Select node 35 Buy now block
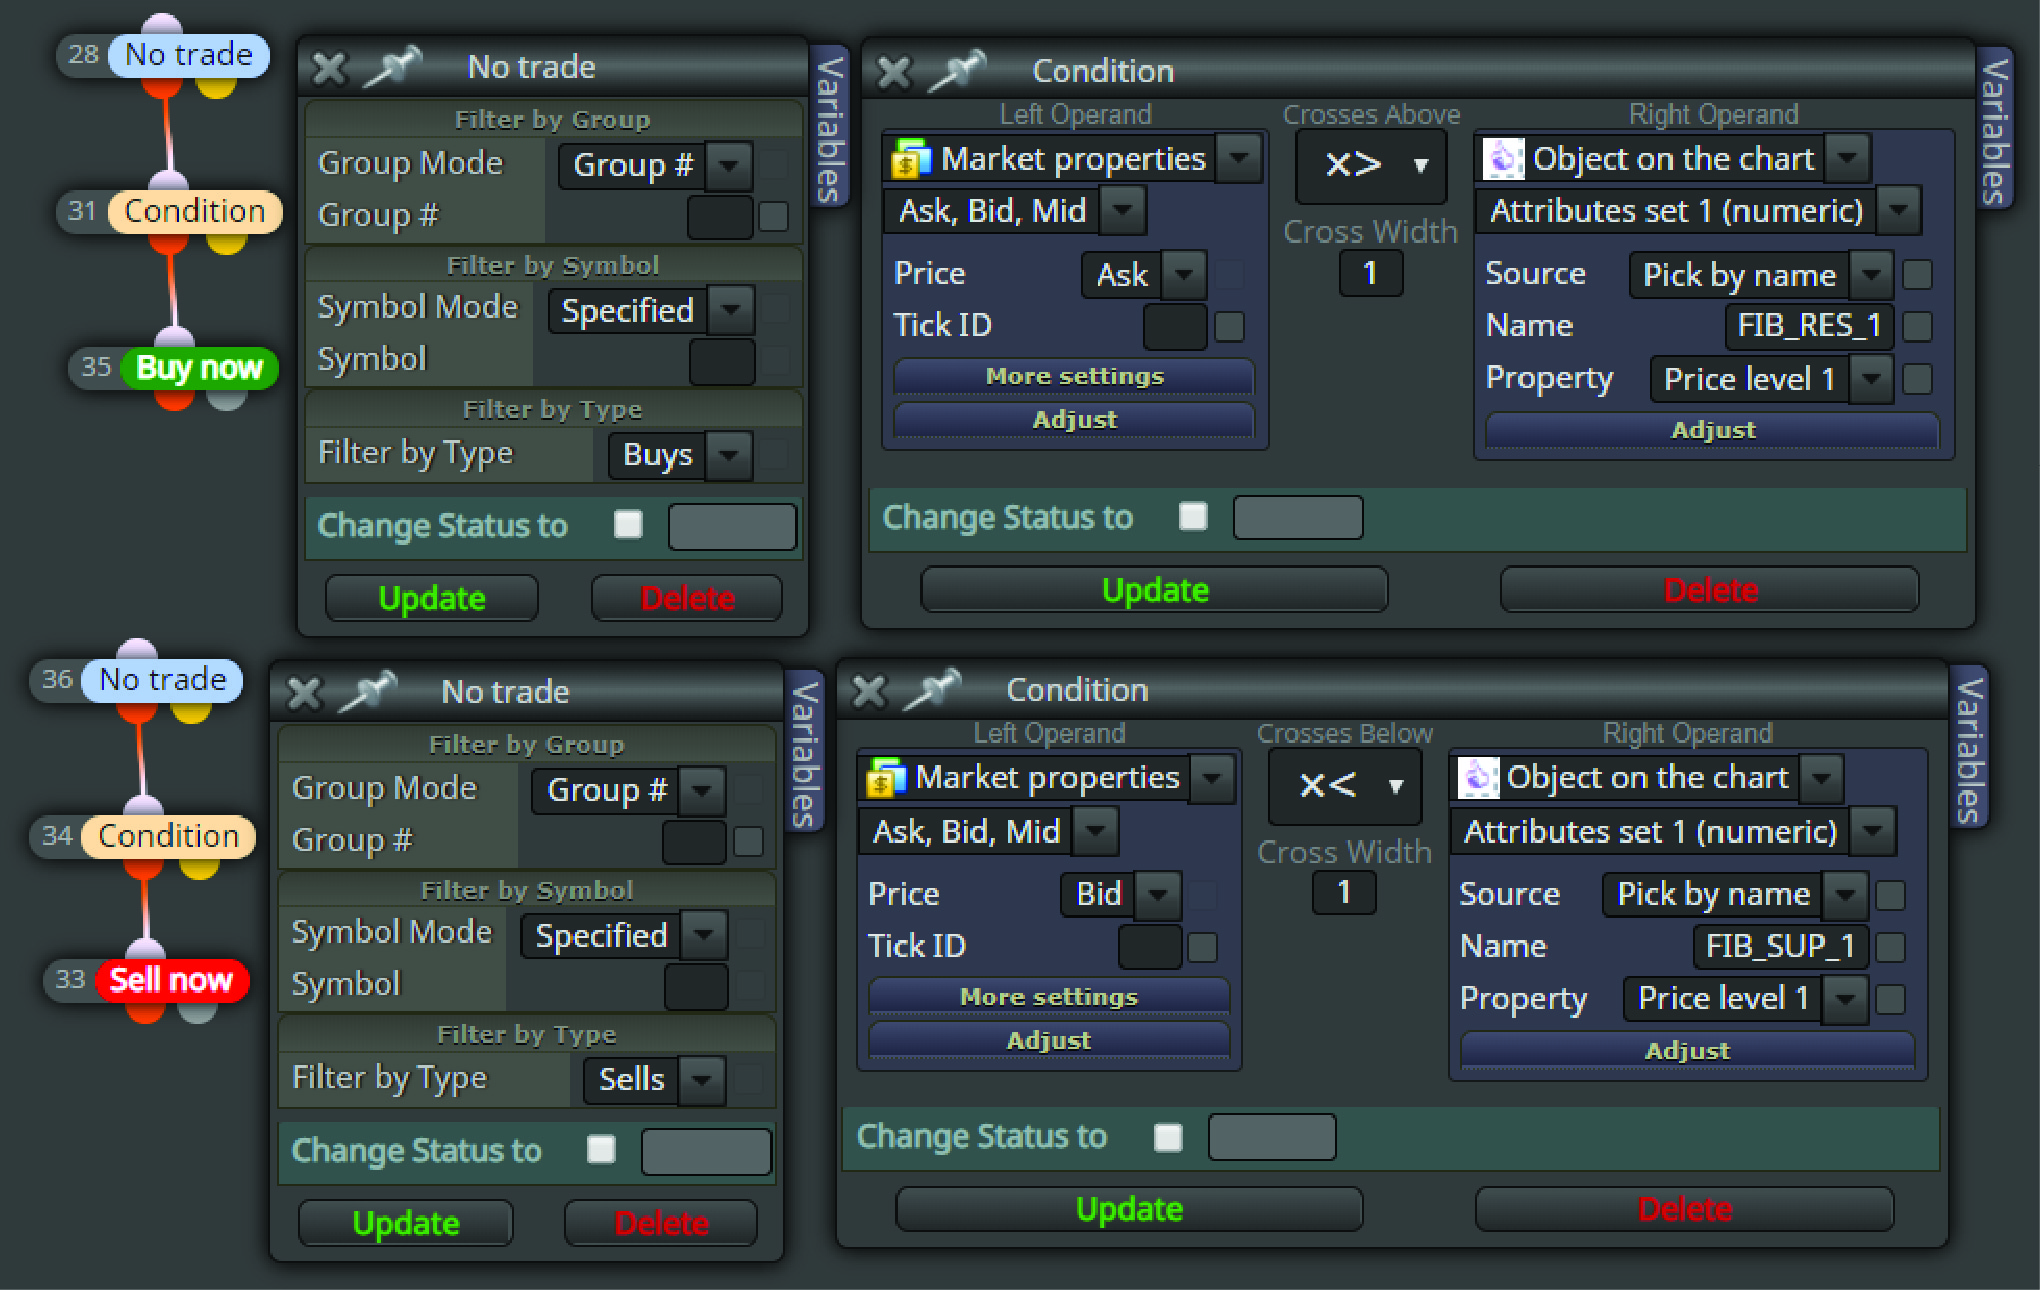This screenshot has height=1290, width=2040. pos(199,368)
